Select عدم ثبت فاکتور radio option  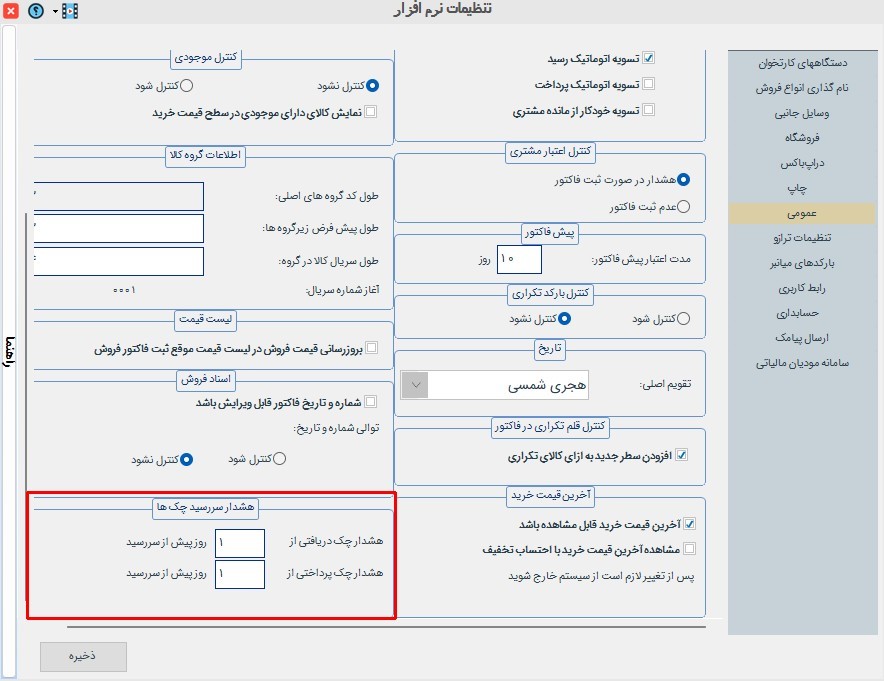(x=684, y=207)
